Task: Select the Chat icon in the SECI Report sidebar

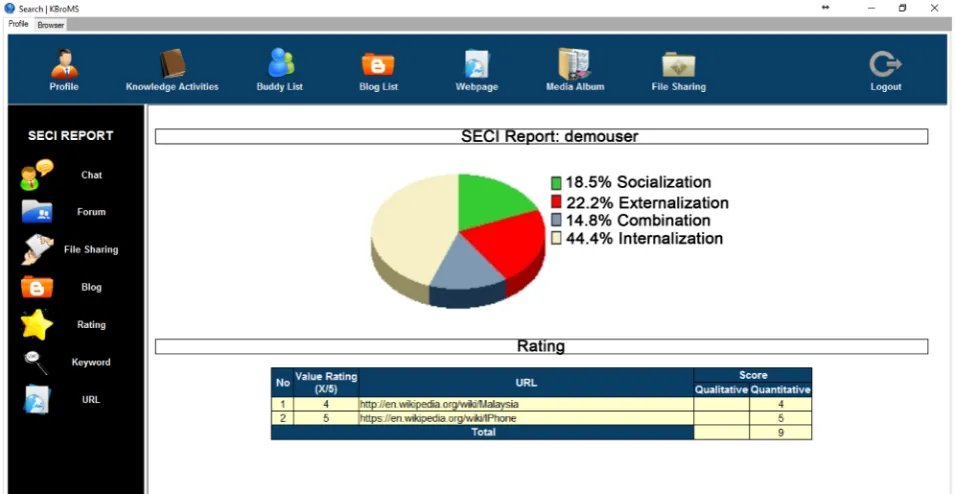Action: point(37,175)
